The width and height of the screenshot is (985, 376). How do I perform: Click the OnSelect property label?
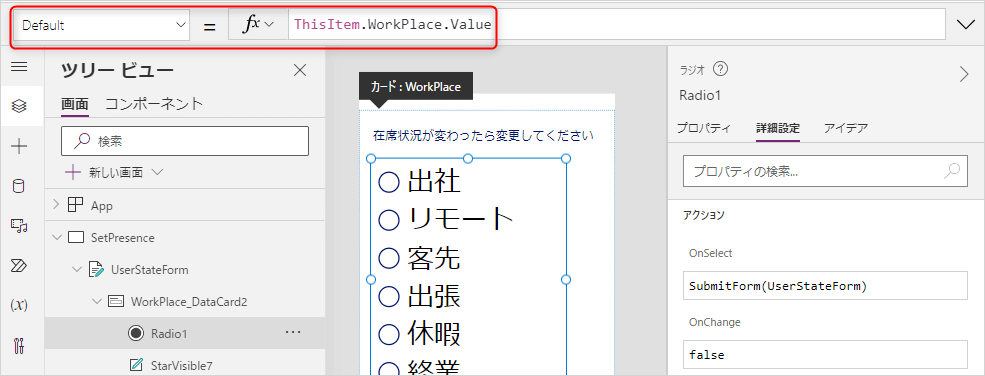click(x=710, y=254)
